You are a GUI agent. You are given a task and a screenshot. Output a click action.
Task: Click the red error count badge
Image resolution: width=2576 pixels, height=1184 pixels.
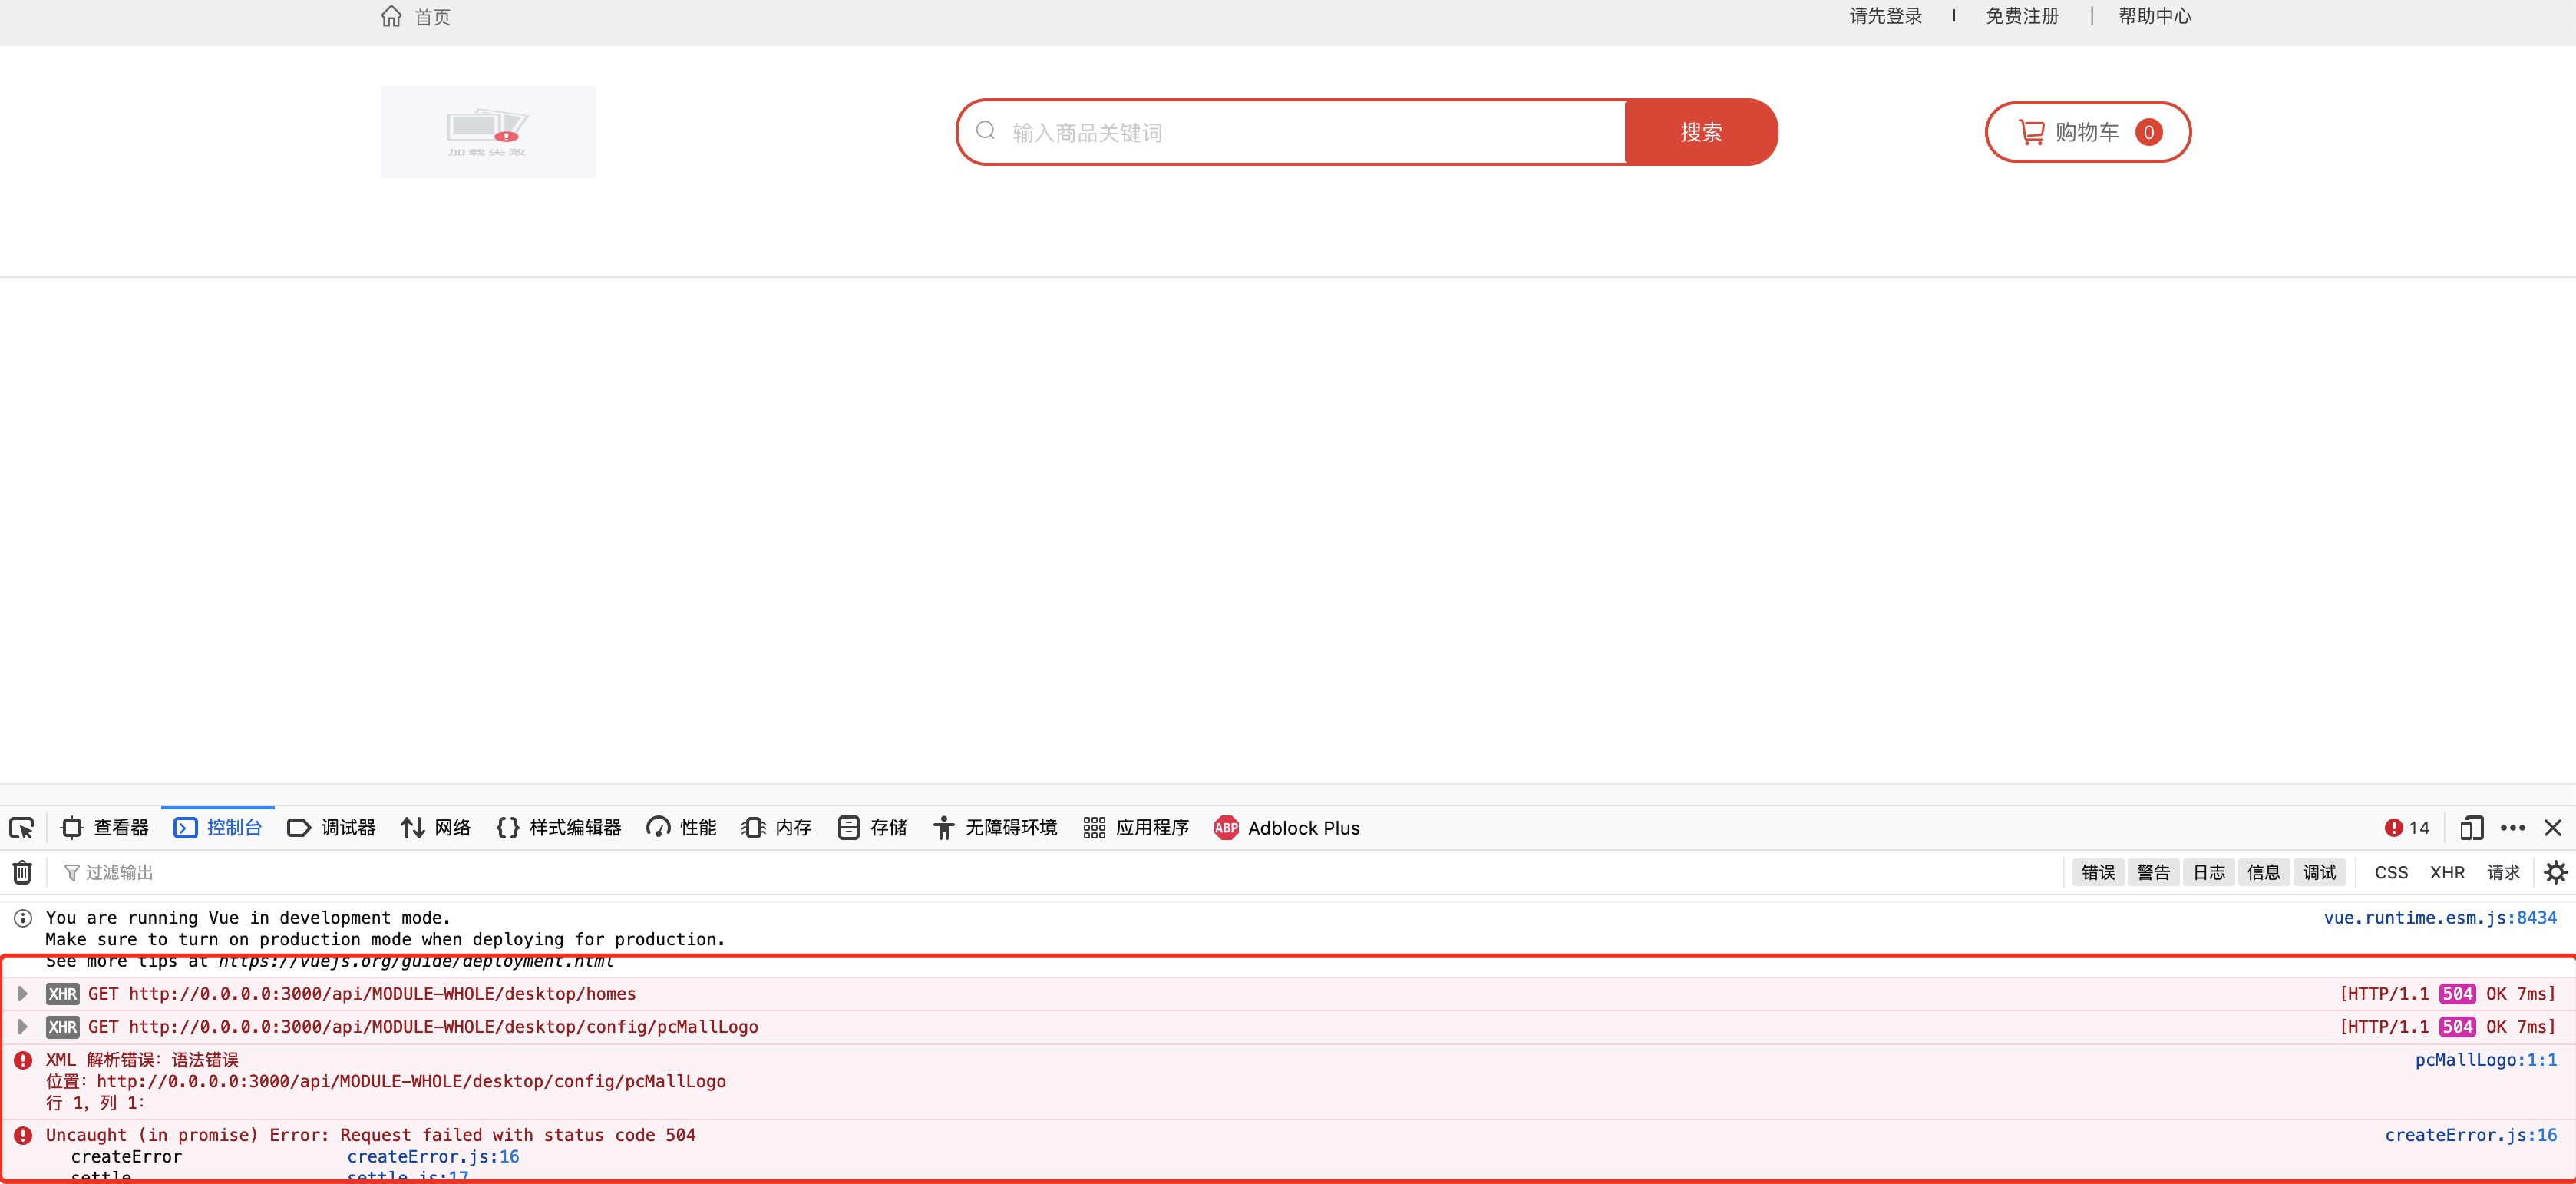point(2406,828)
